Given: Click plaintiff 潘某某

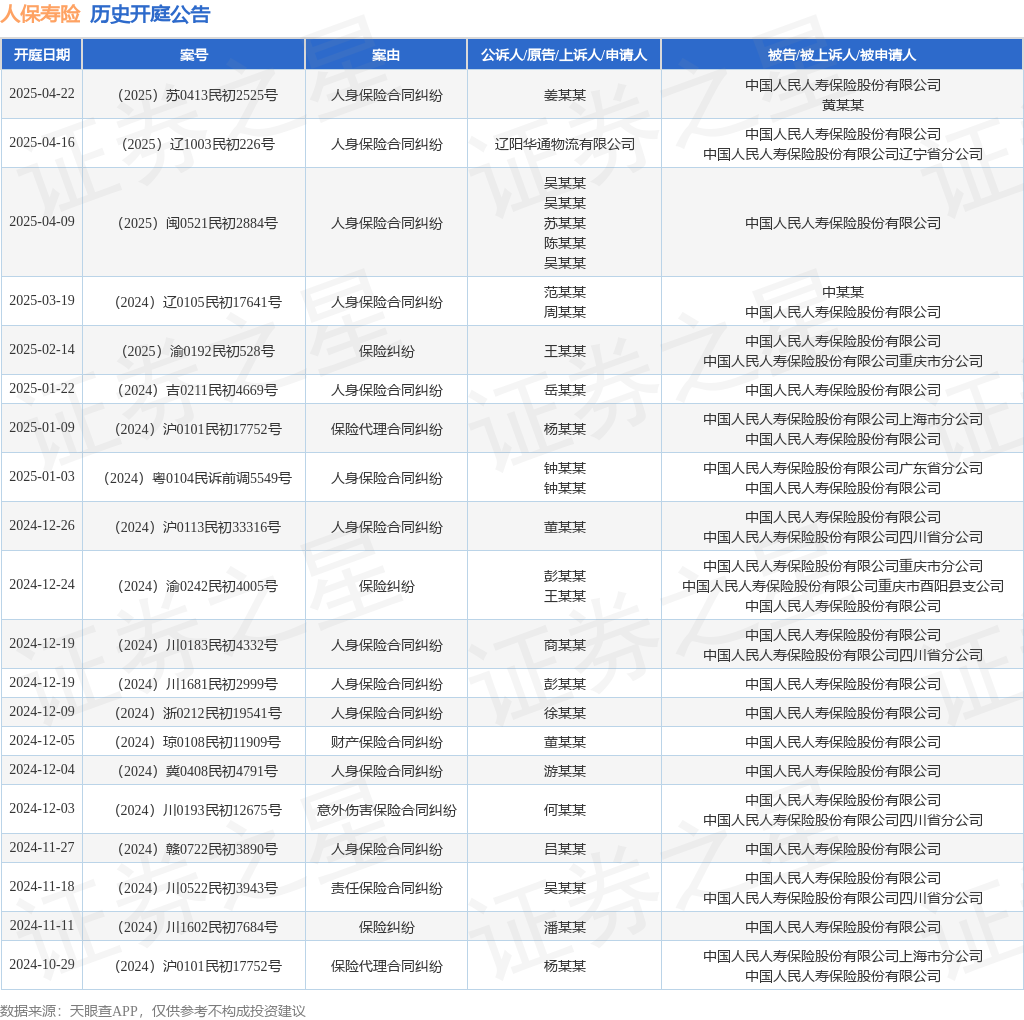Looking at the screenshot, I should pyautogui.click(x=565, y=927).
